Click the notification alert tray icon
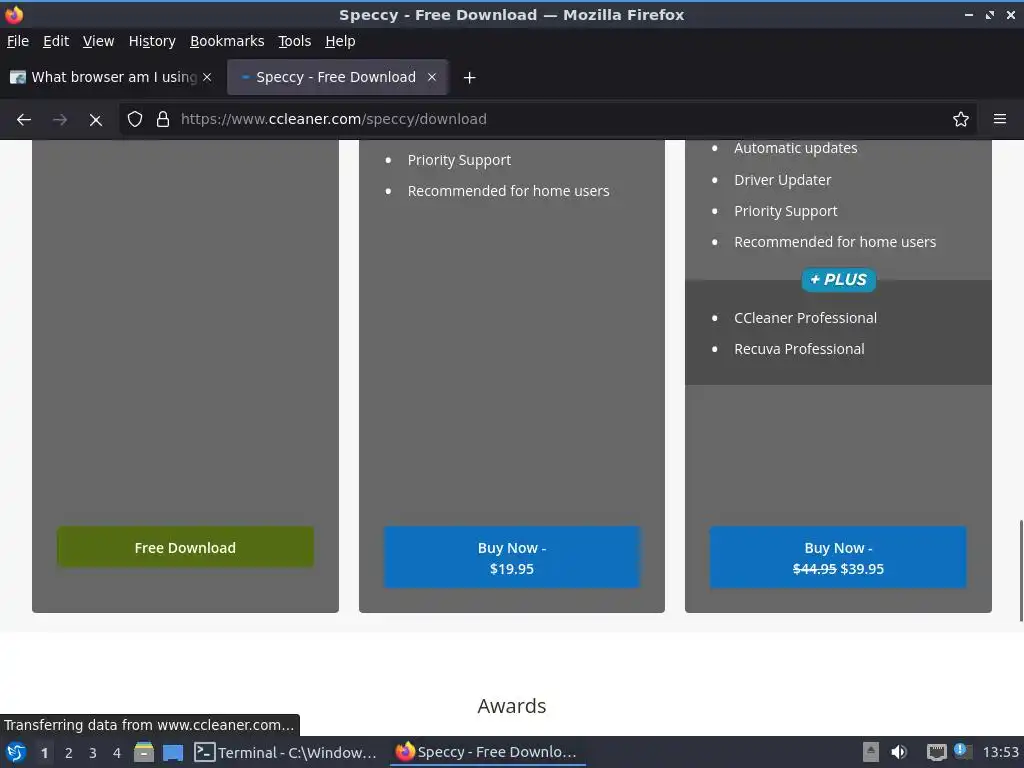 [x=961, y=751]
